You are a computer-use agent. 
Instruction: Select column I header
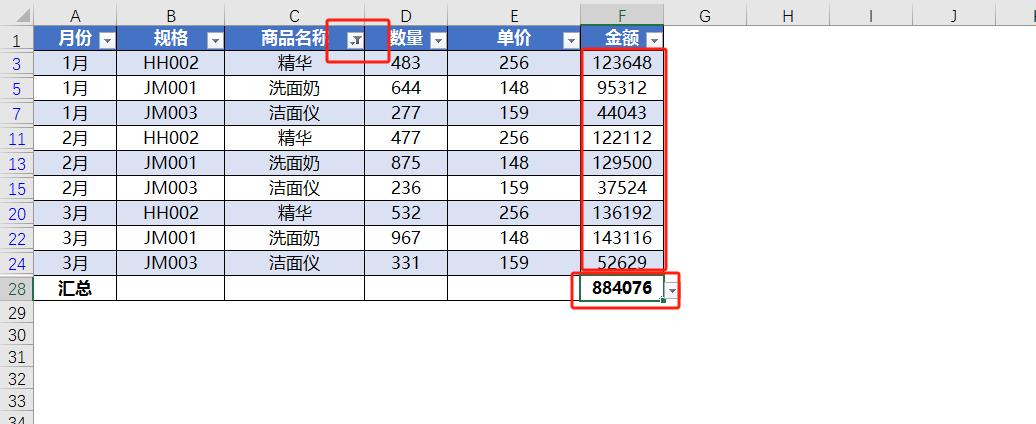click(x=871, y=16)
